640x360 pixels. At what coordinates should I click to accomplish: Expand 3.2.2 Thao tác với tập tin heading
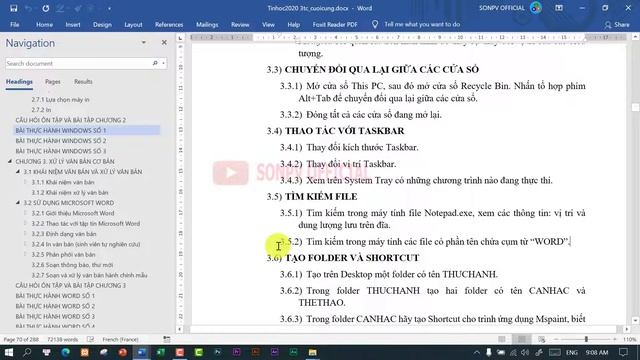26,223
